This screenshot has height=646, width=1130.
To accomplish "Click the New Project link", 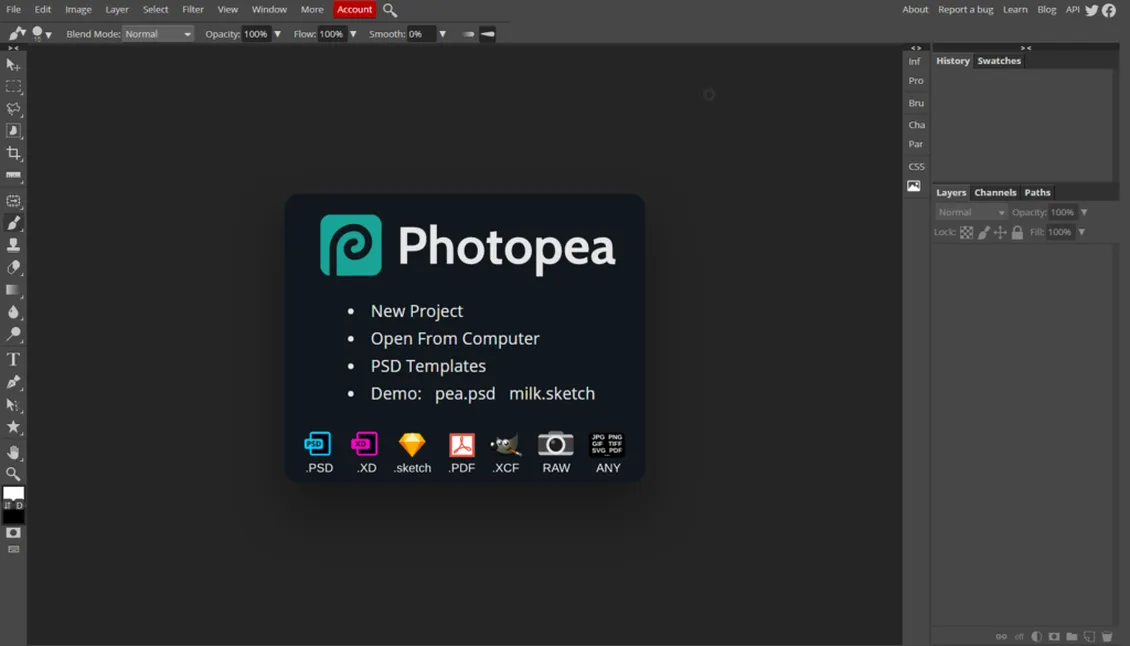I will click(x=417, y=311).
